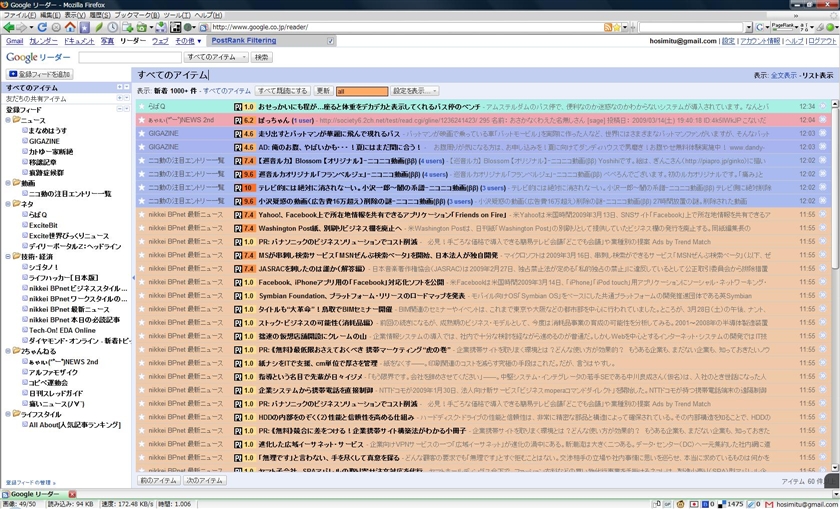Collapse the ネタ folder
The width and height of the screenshot is (840, 509).
[x=8, y=204]
